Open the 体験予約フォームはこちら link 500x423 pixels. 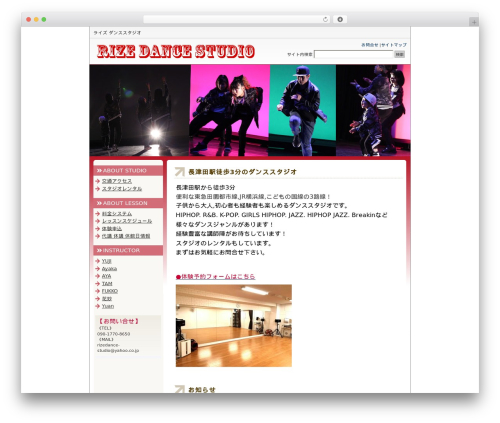(215, 276)
